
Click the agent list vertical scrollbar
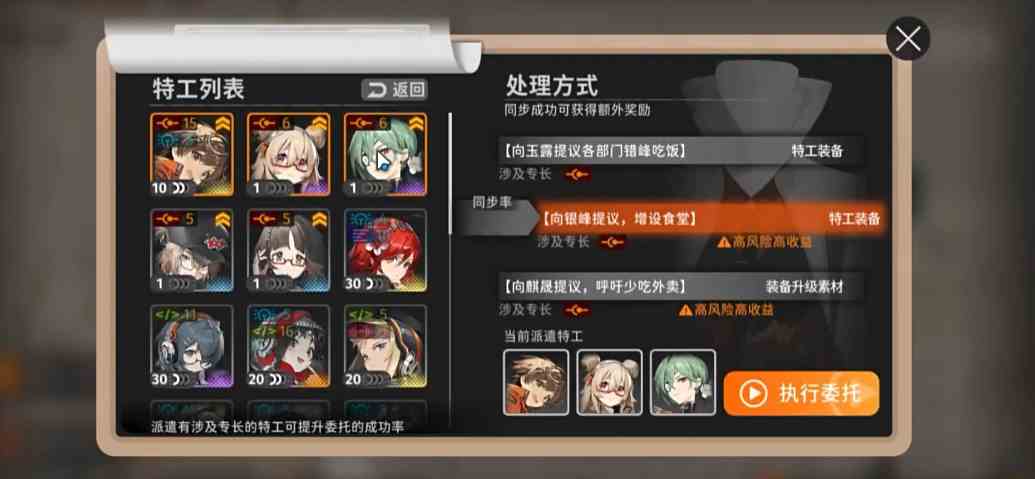coord(451,173)
